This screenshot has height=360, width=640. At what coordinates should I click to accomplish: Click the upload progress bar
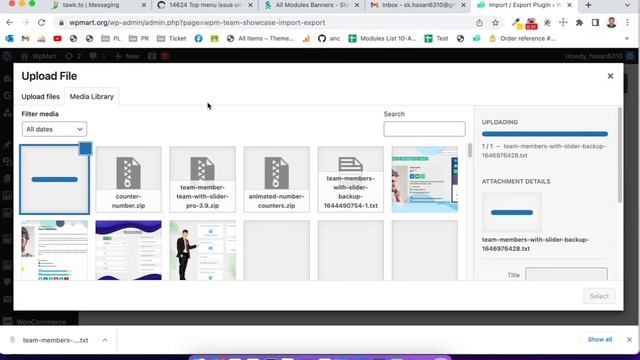pos(544,134)
